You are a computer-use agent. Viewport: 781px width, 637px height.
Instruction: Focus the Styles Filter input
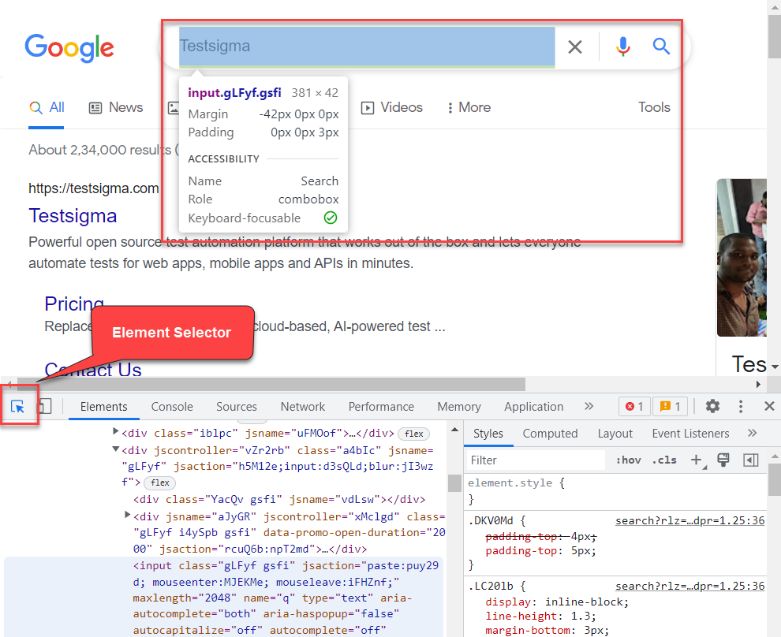[x=535, y=460]
